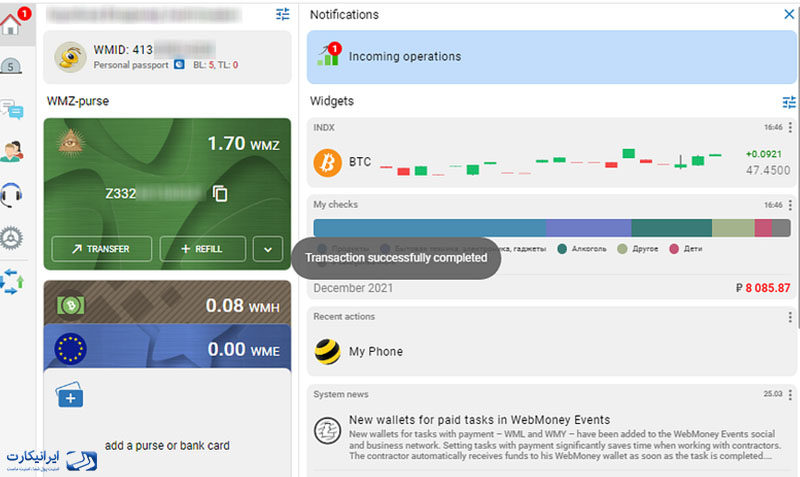The height and width of the screenshot is (477, 800).
Task: Open the widgets settings sliders icon
Action: tap(789, 102)
